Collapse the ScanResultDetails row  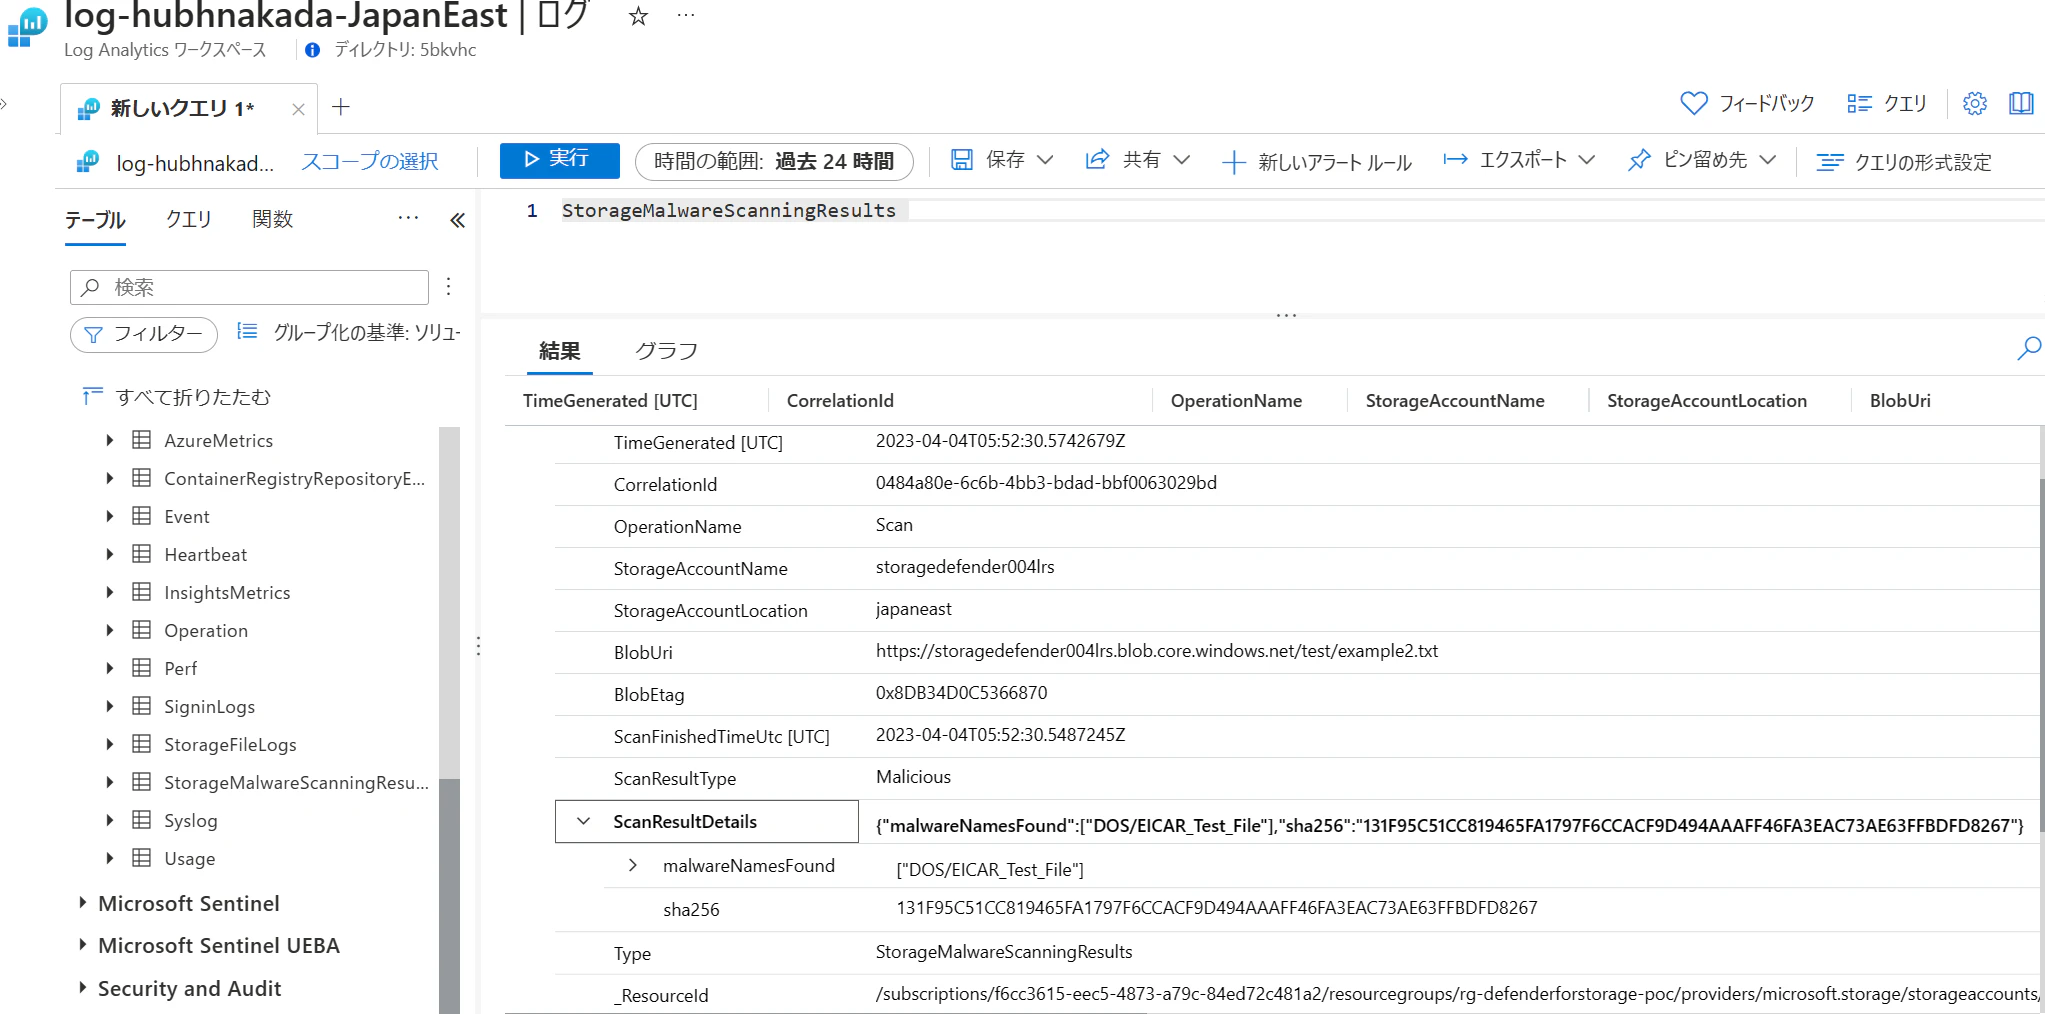click(583, 821)
